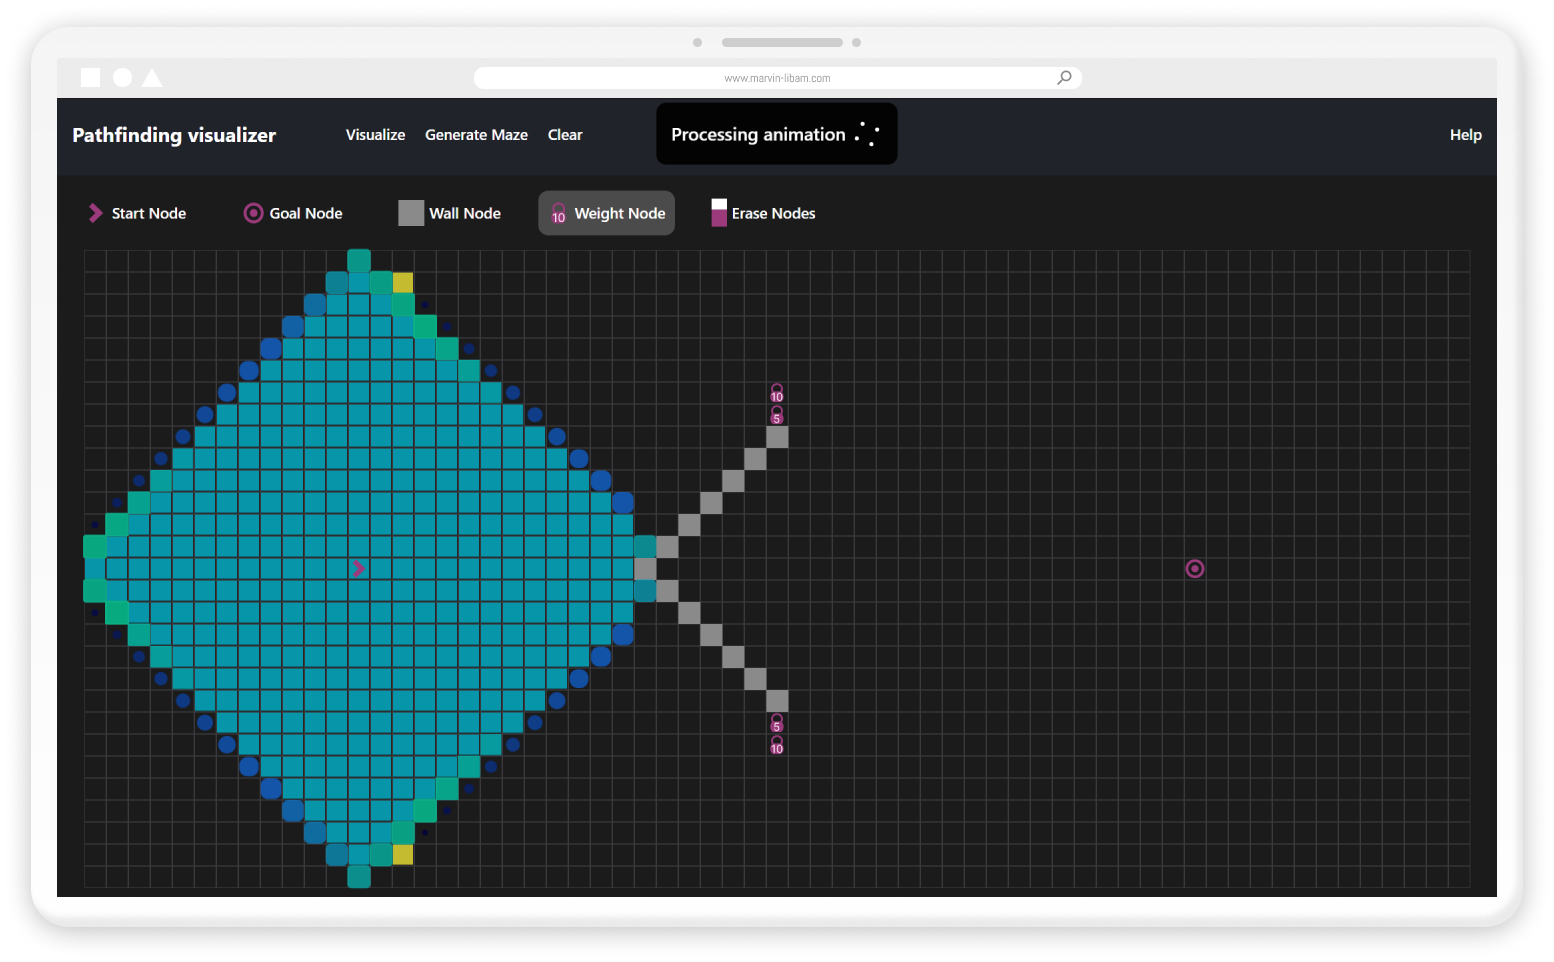Select the Erase Nodes tool

tap(763, 213)
